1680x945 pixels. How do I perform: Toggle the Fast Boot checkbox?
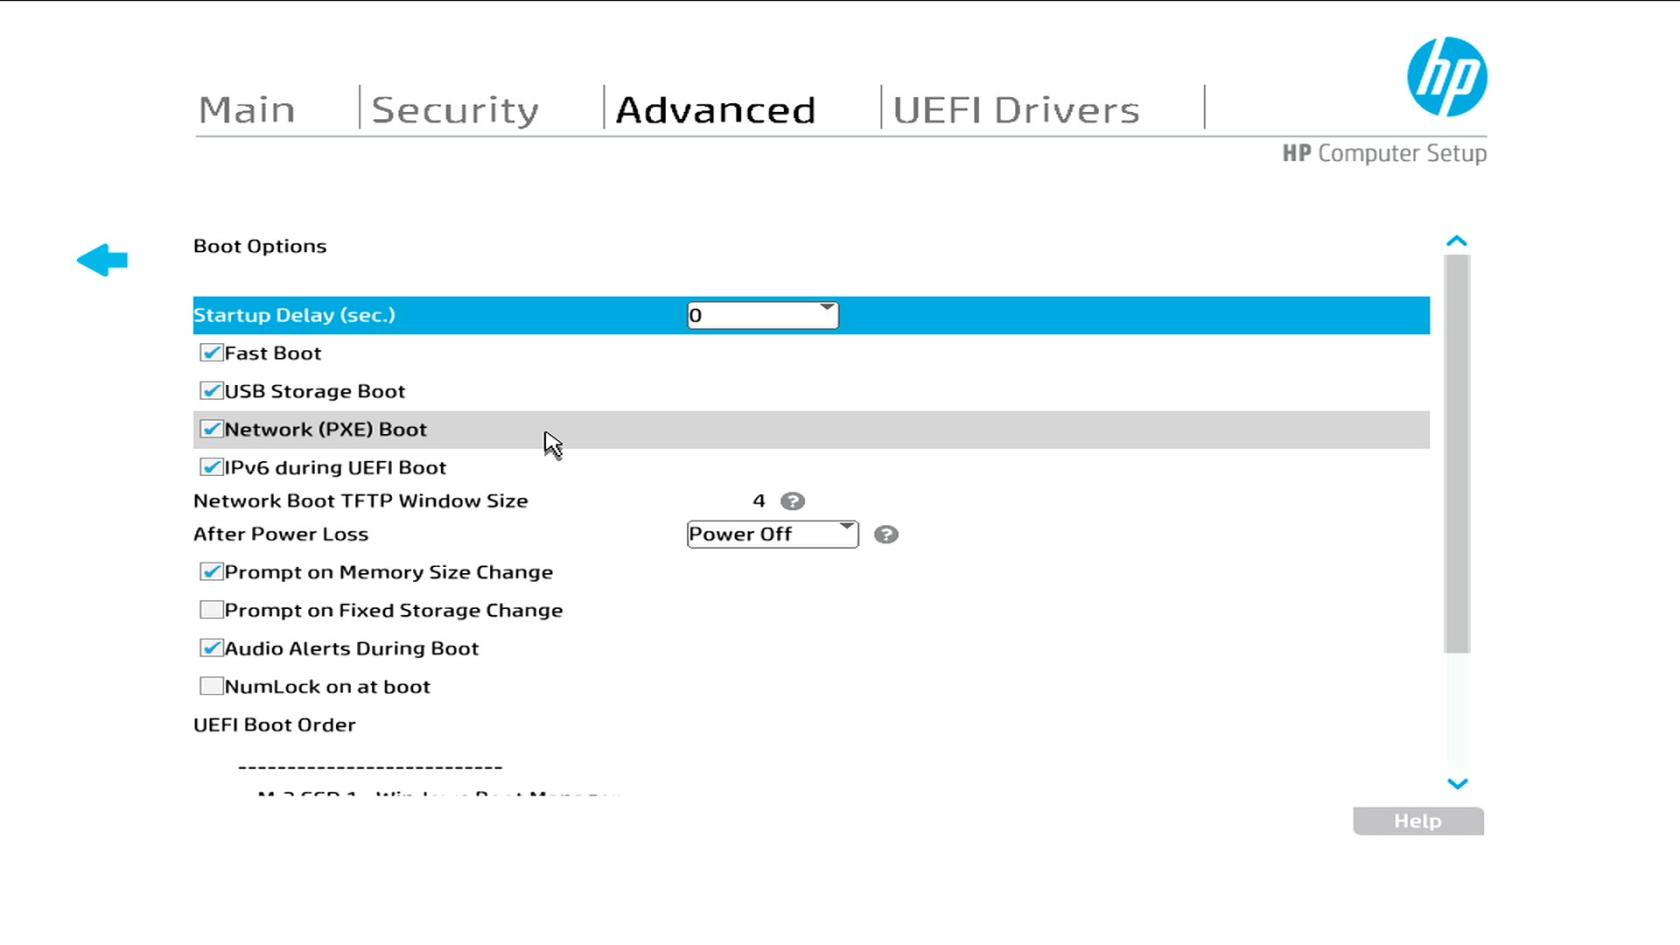coord(211,353)
